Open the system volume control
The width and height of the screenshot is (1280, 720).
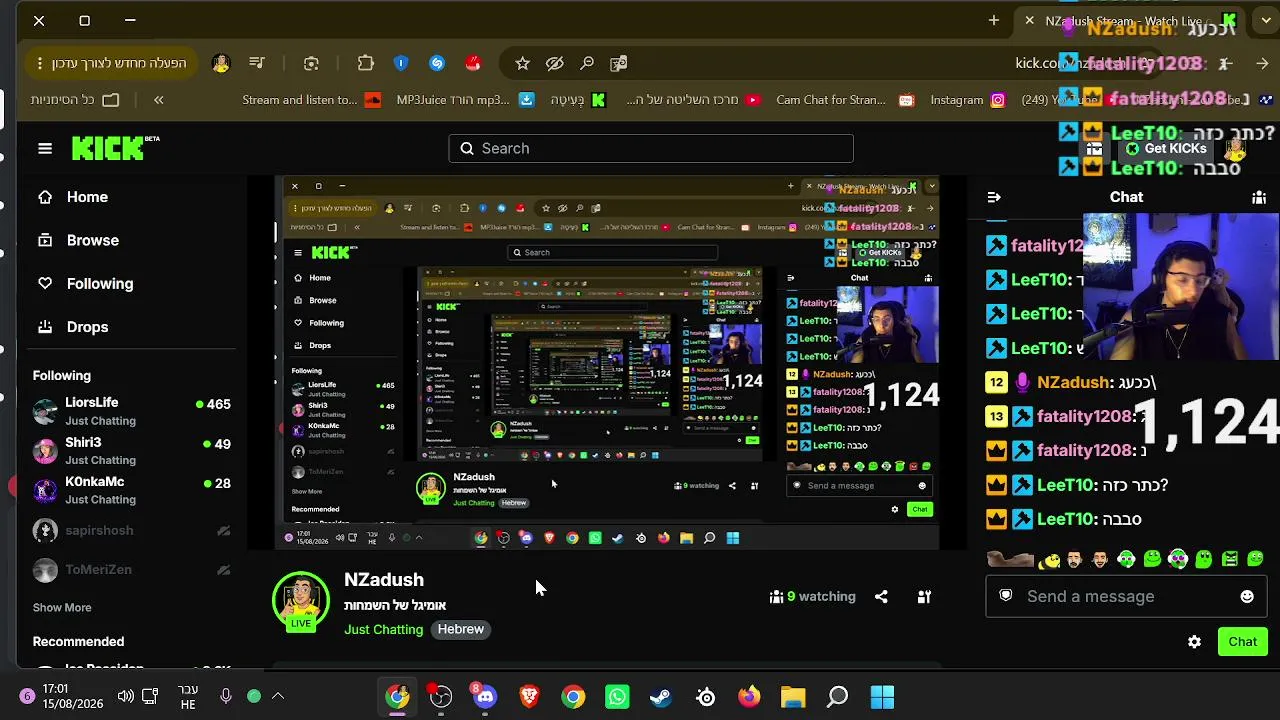tap(125, 696)
